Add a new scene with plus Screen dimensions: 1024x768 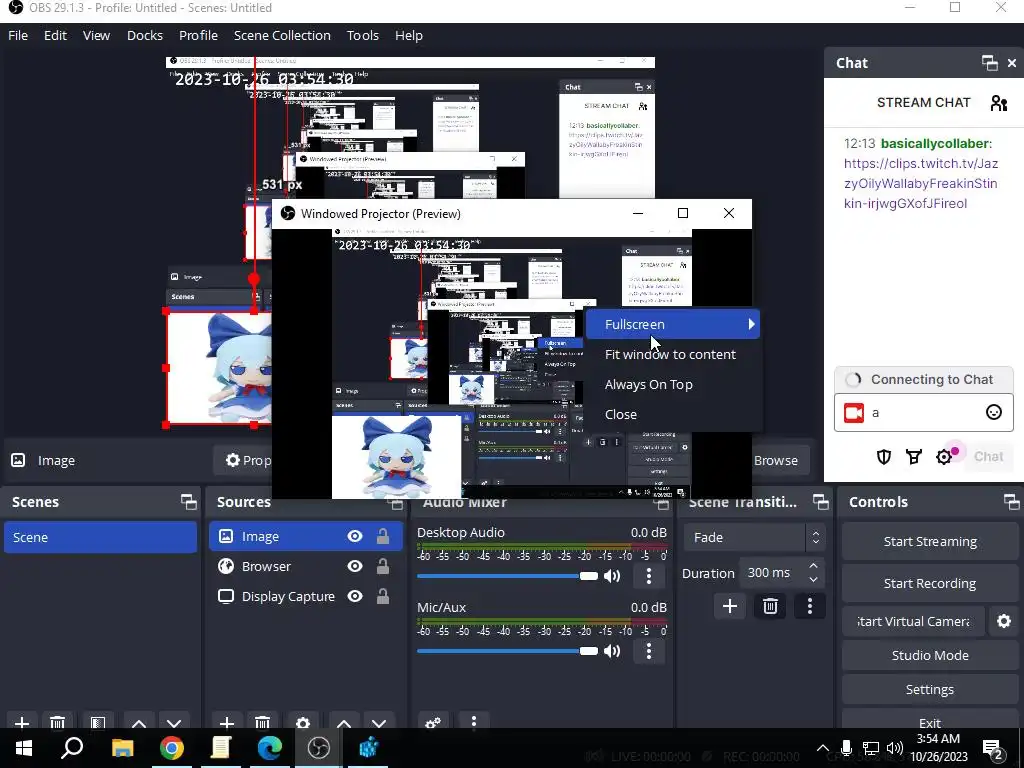[22, 722]
